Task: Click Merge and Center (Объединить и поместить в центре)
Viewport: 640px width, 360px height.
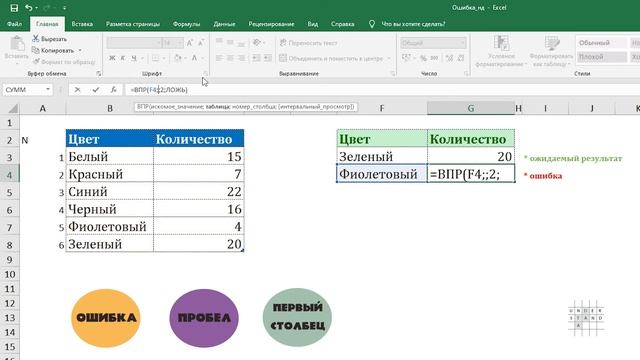Action: tap(331, 58)
